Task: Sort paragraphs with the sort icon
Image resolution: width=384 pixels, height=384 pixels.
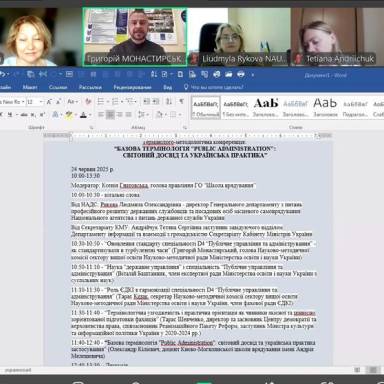Action: (x=169, y=101)
